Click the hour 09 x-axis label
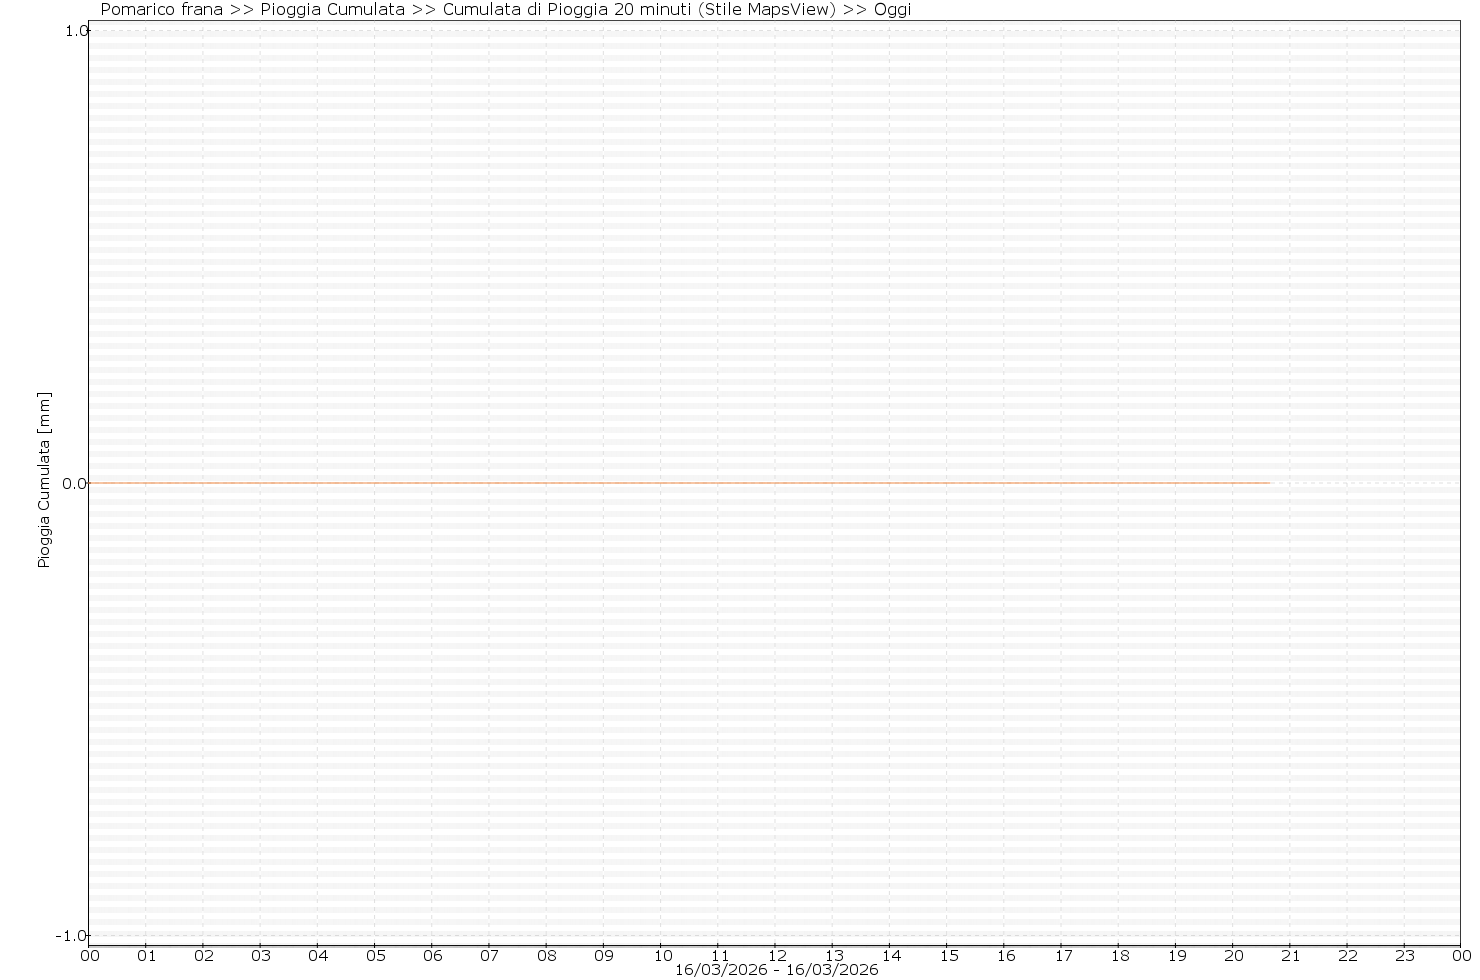Viewport: 1480px width, 980px height. coord(604,955)
